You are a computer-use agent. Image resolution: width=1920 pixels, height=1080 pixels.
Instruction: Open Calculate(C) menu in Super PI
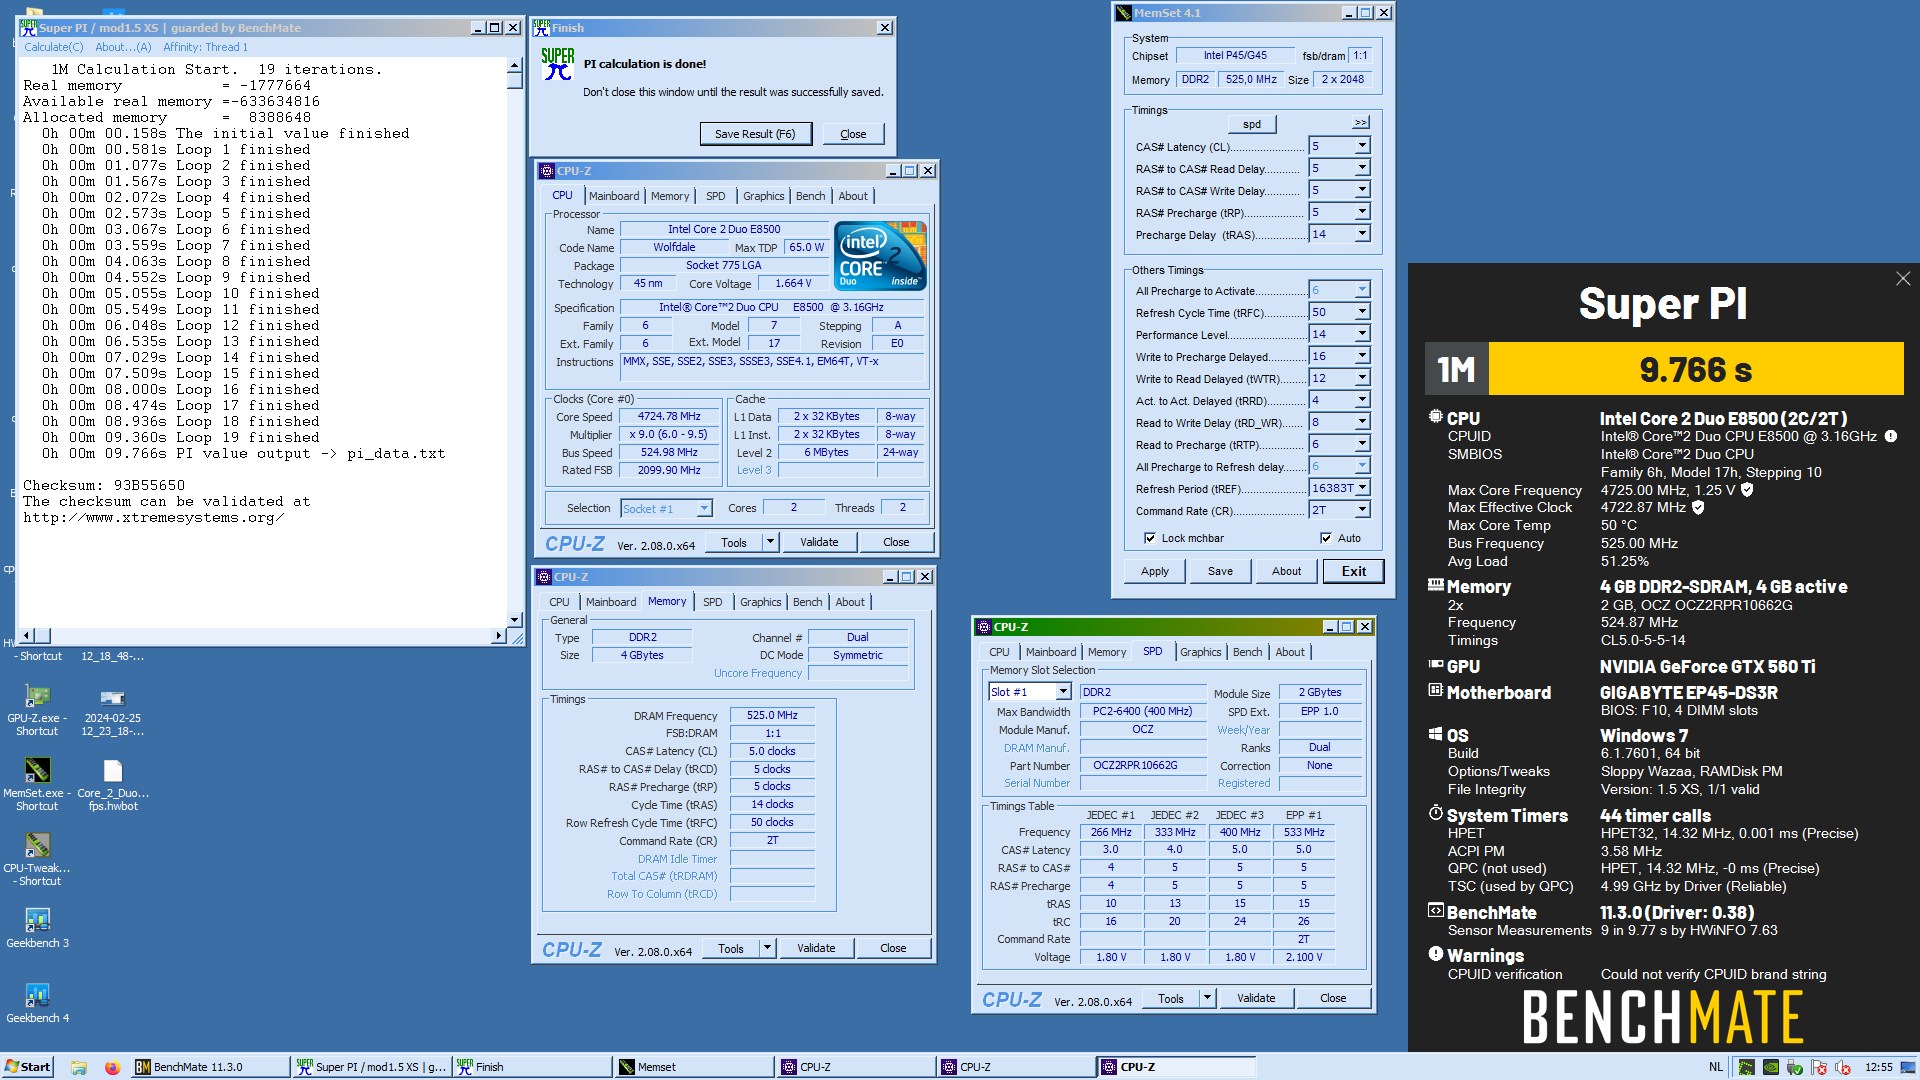click(54, 47)
